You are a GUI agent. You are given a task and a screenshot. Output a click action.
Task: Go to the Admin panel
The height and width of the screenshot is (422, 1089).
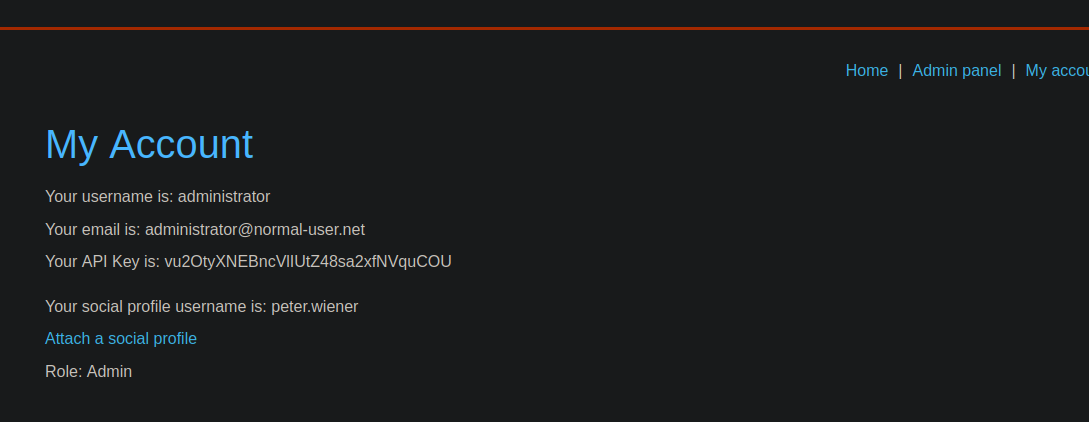coord(956,70)
